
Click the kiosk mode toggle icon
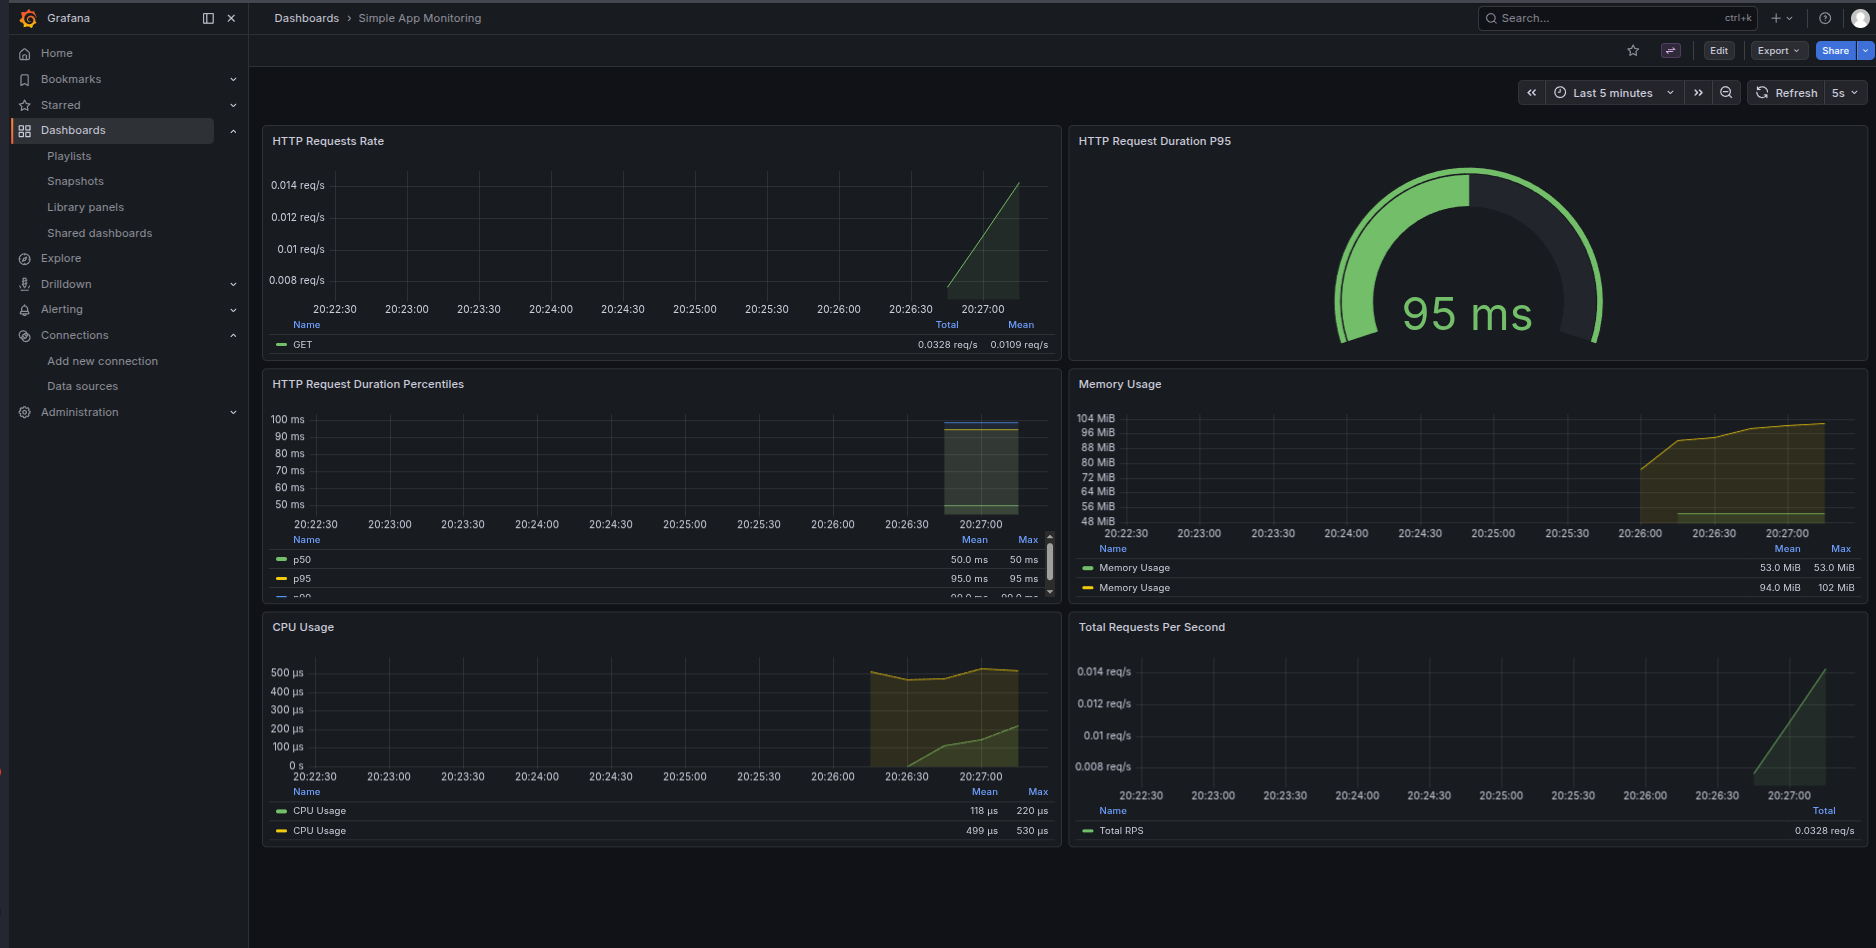click(x=1670, y=51)
